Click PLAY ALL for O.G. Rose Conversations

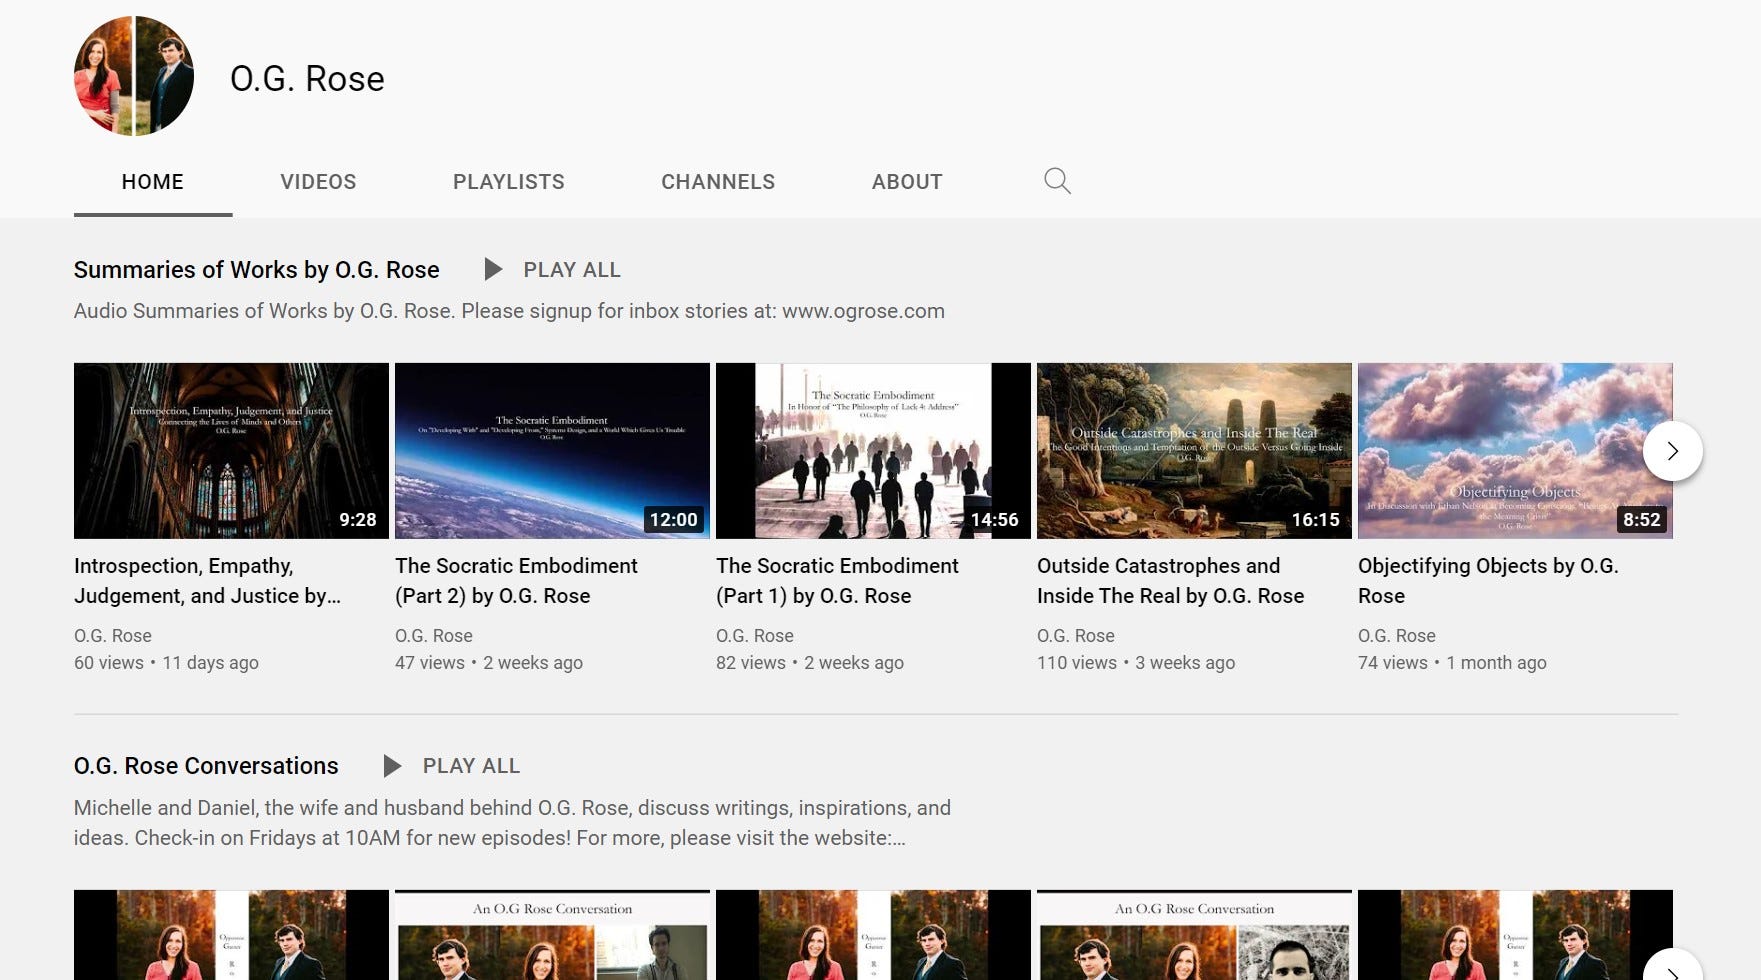coord(471,766)
